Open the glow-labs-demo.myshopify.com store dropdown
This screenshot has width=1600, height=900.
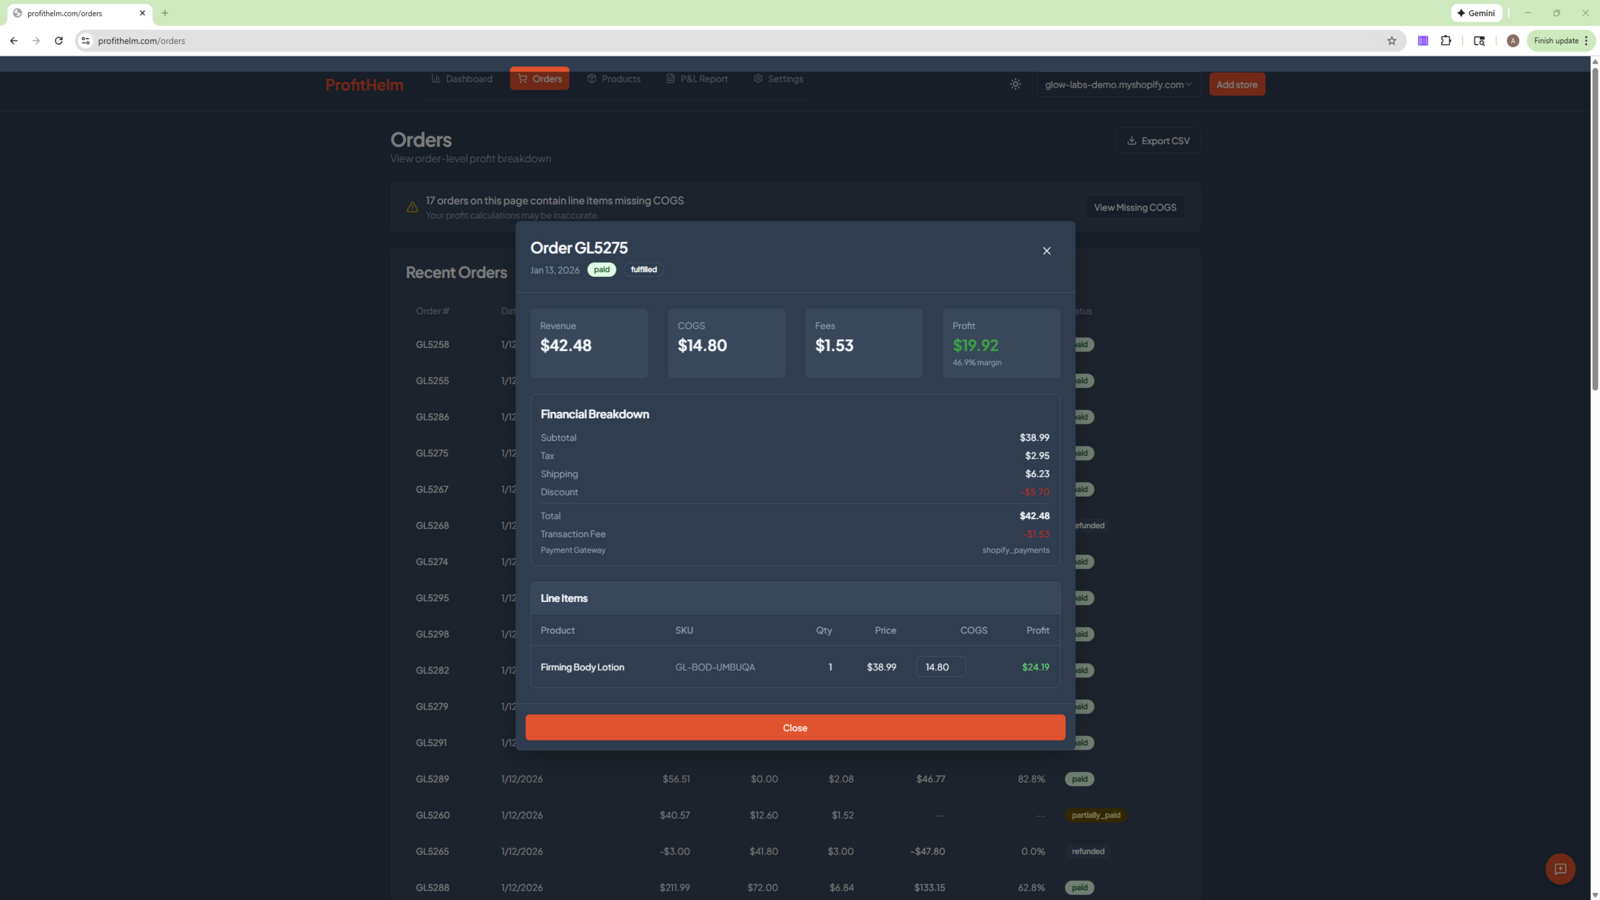tap(1118, 85)
